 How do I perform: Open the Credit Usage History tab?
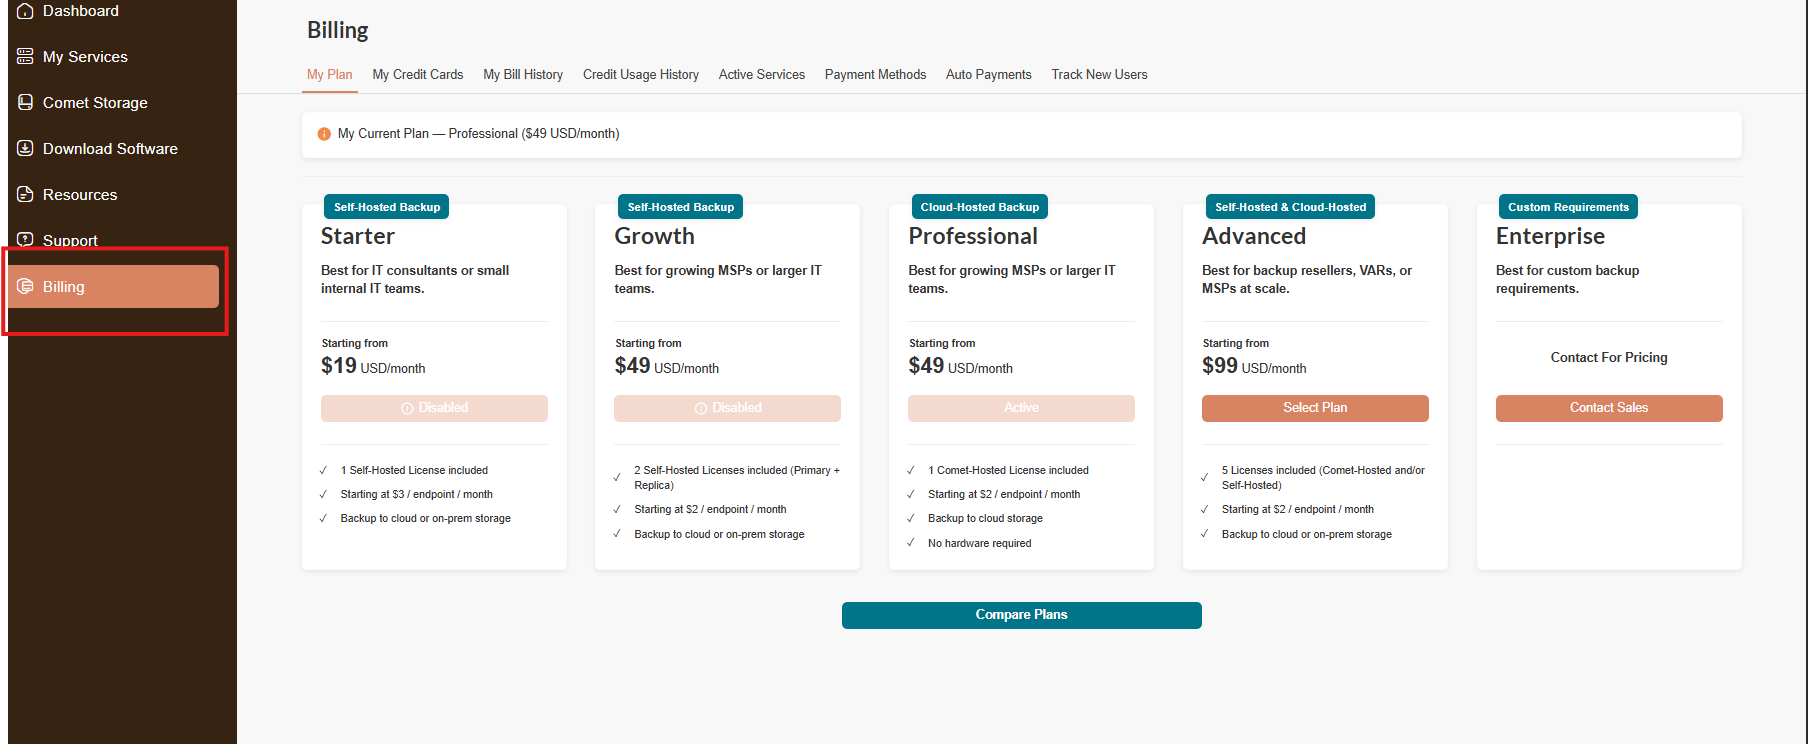[x=641, y=75]
